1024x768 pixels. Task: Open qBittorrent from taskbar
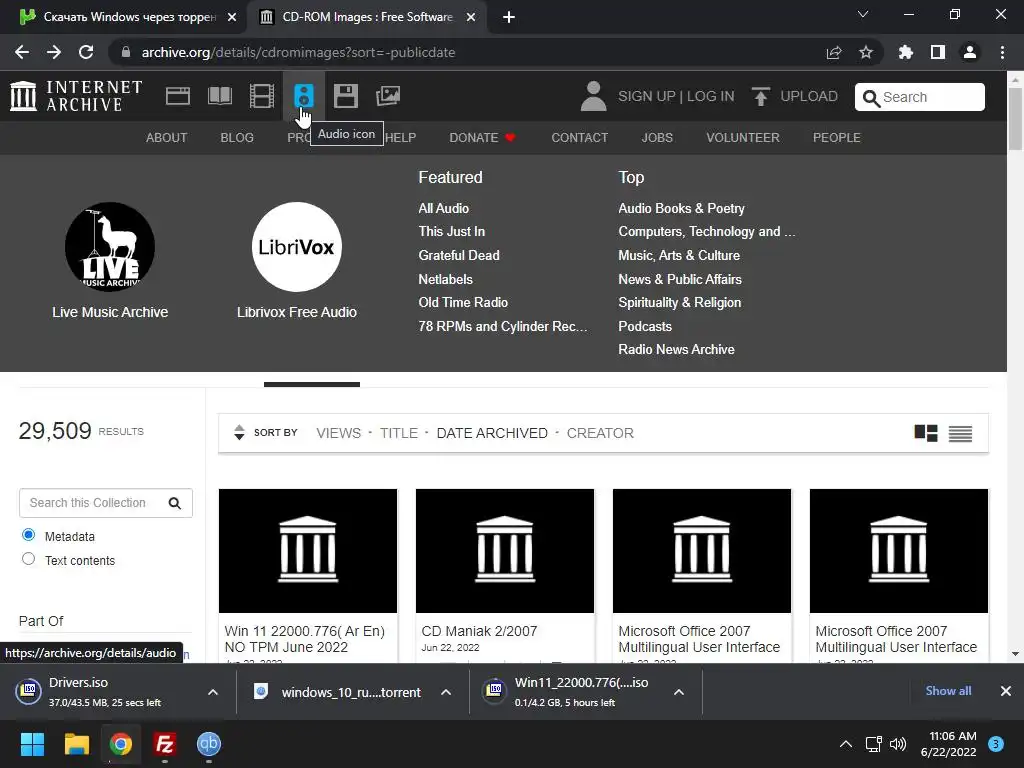pos(209,744)
